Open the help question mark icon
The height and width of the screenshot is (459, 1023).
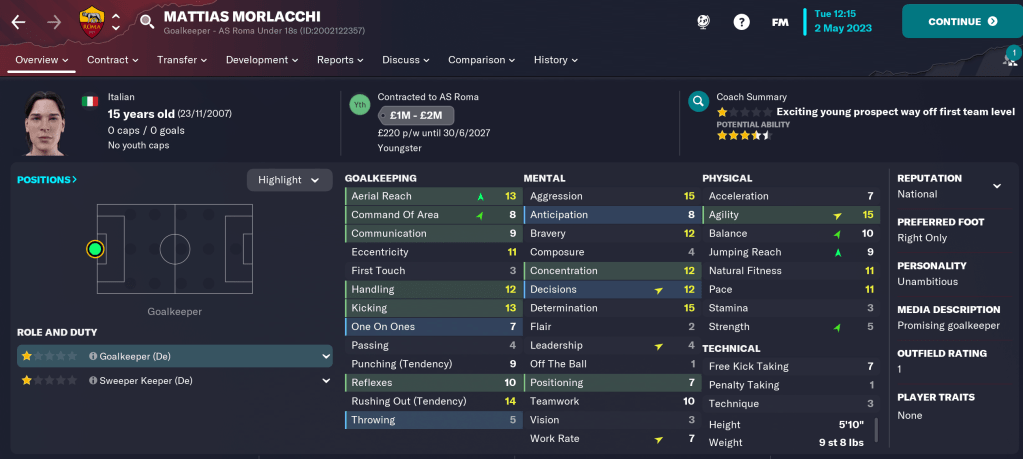pos(741,21)
